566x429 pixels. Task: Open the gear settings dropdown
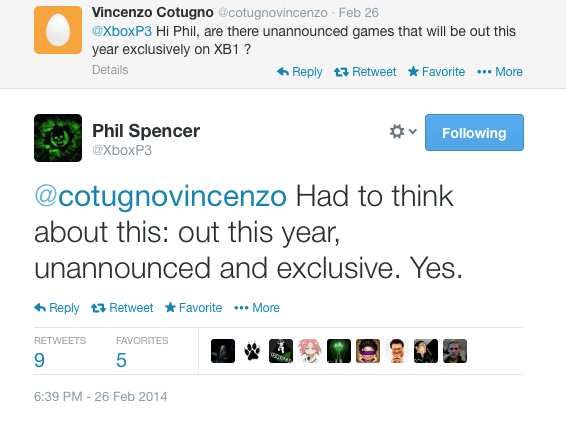[x=403, y=131]
